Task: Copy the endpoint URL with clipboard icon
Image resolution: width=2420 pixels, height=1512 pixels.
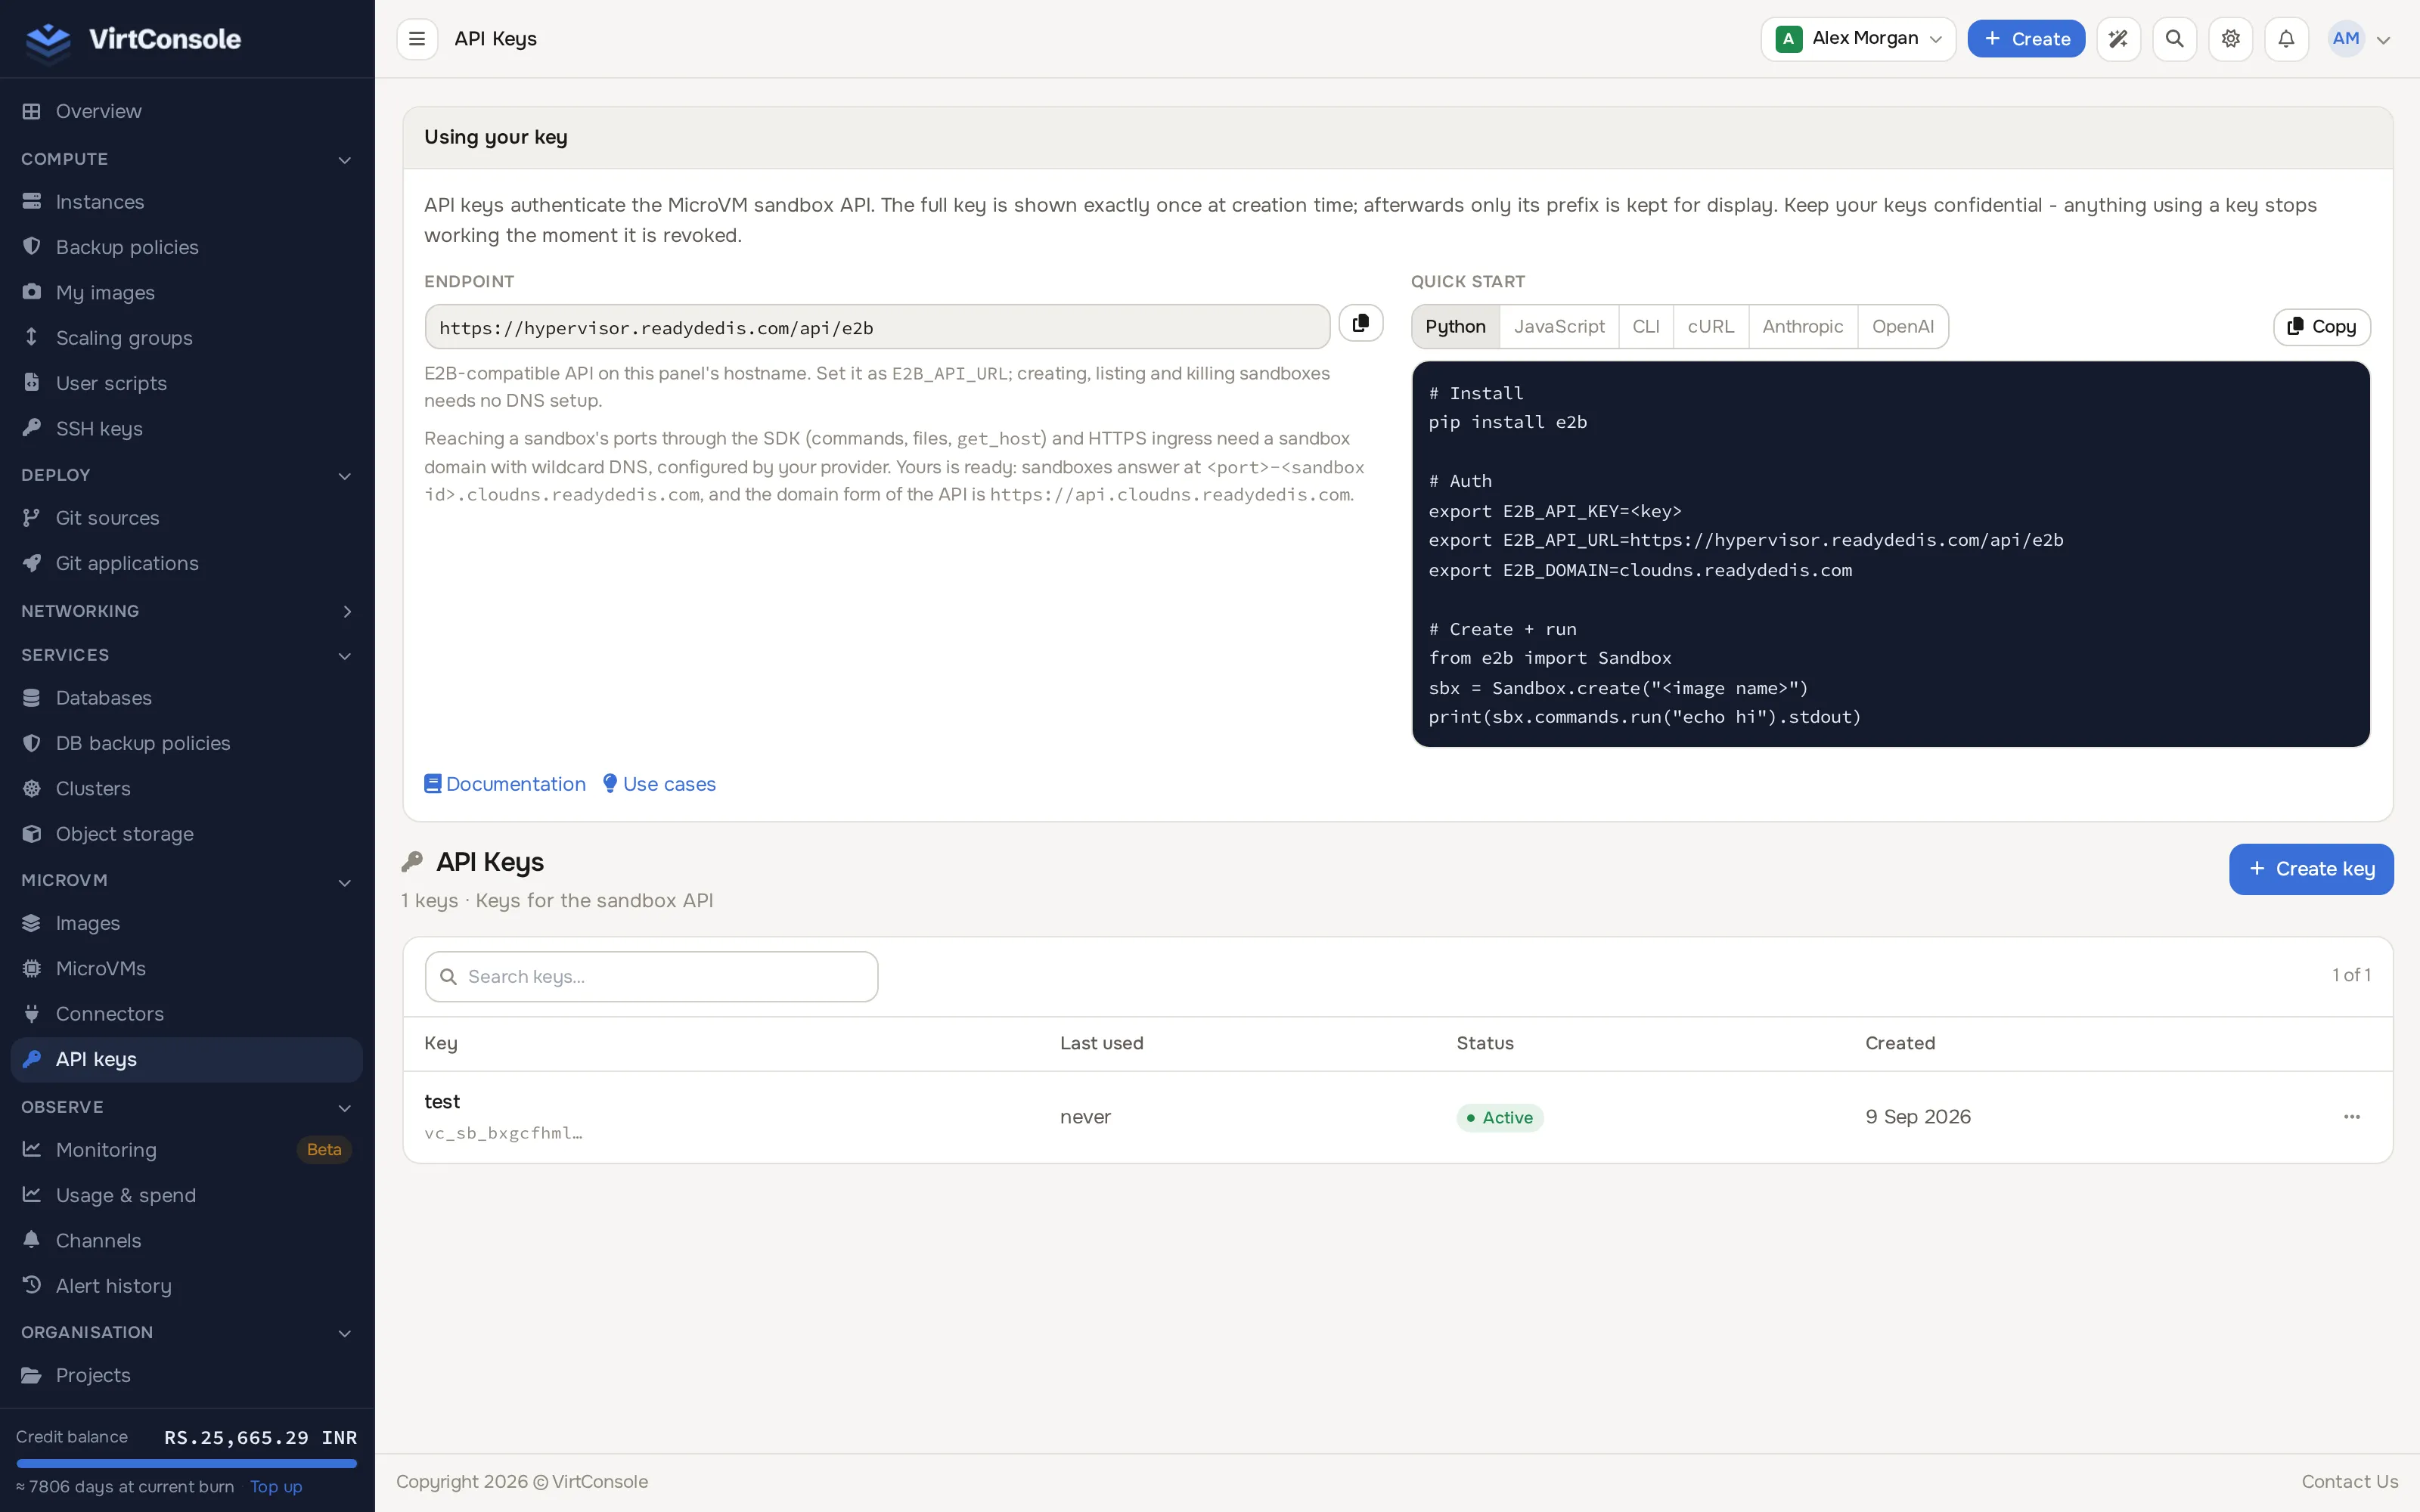Action: pos(1360,323)
